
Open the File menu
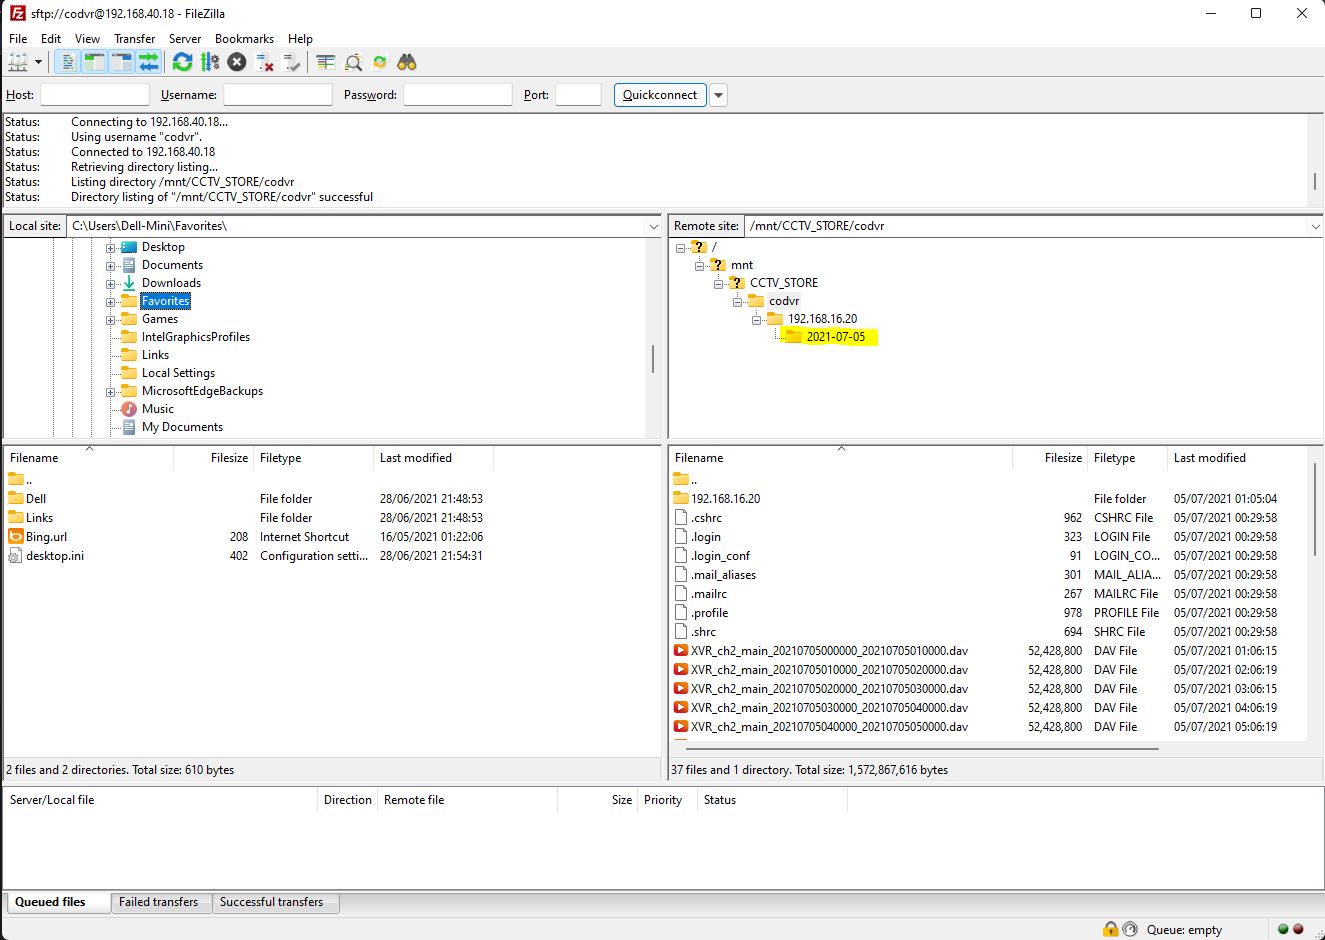point(18,38)
